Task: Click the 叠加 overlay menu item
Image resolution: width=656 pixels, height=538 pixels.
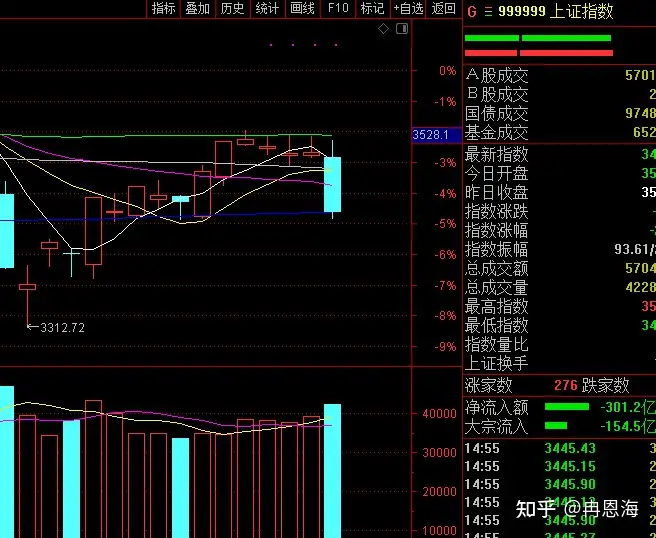Action: [x=197, y=8]
